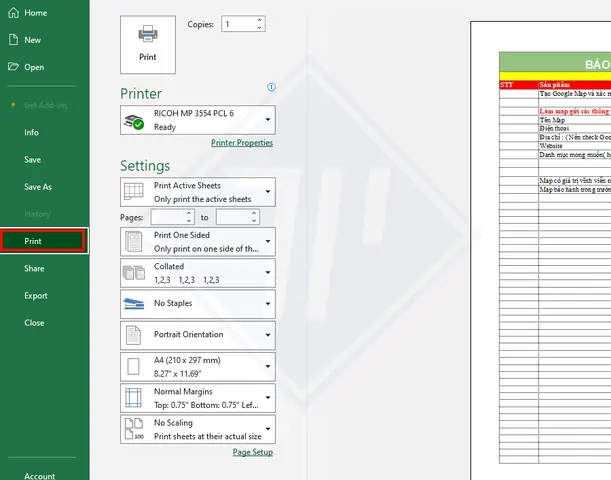Open the No Staples dropdown
The image size is (611, 480).
point(198,304)
